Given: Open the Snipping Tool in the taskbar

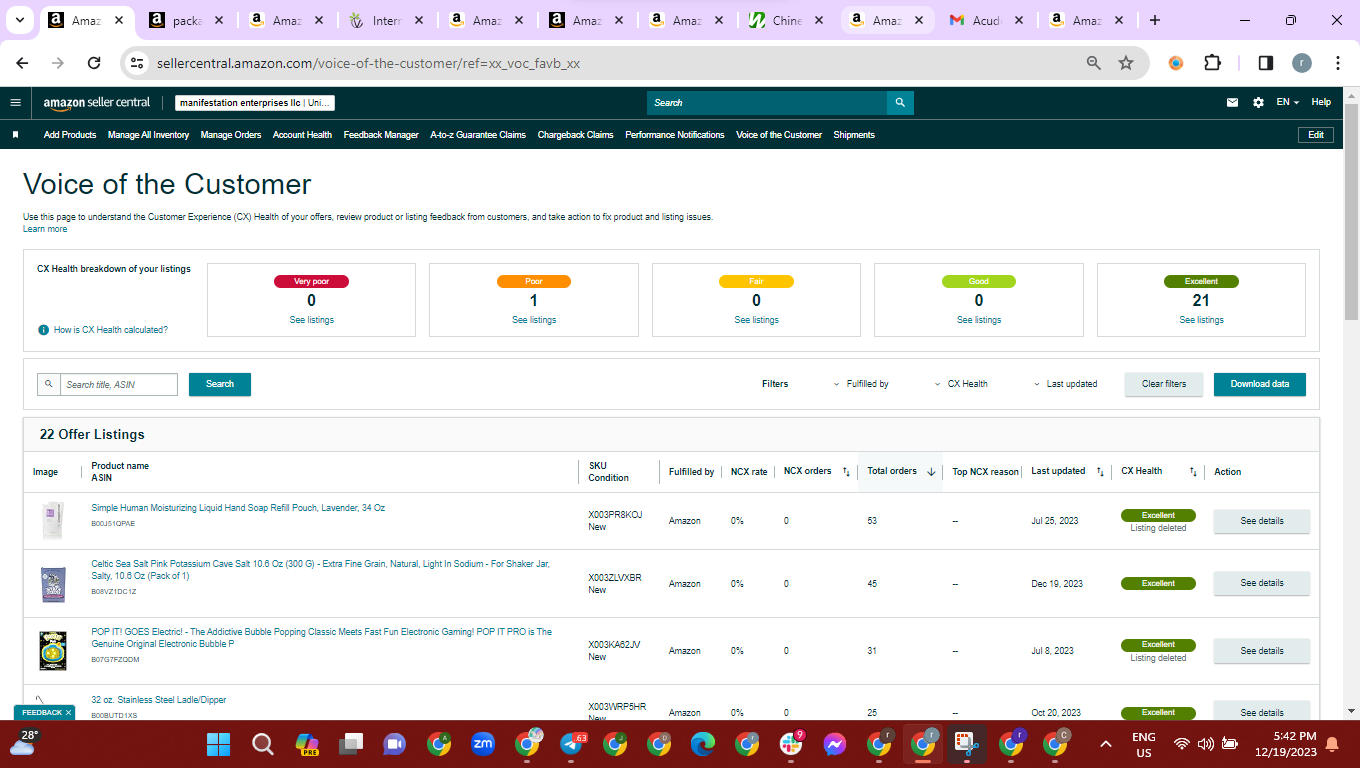Looking at the screenshot, I should [x=967, y=744].
